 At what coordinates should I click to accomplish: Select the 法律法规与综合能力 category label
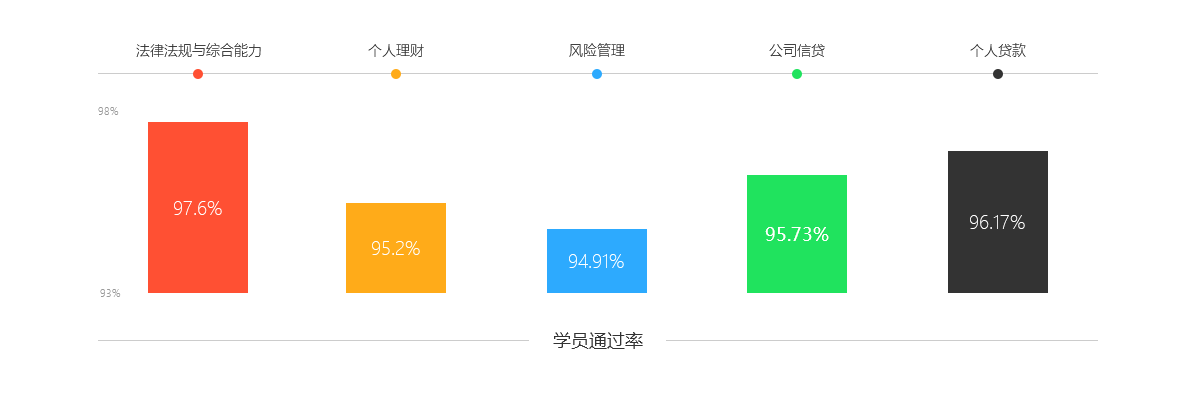point(198,50)
